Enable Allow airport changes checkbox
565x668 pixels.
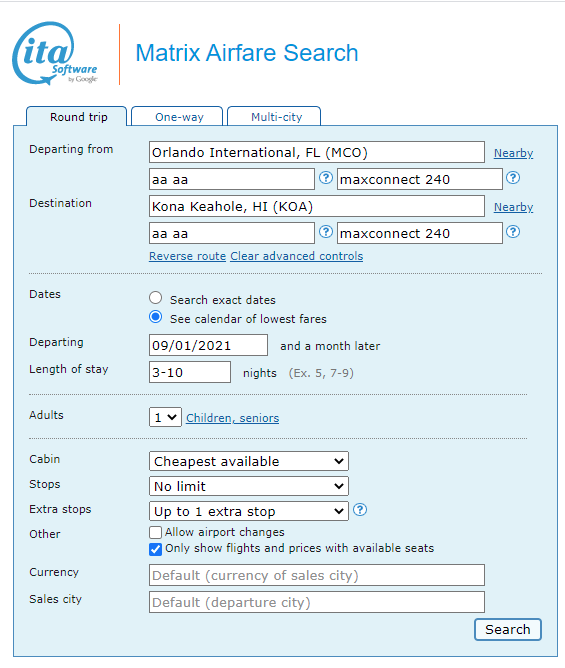(156, 533)
